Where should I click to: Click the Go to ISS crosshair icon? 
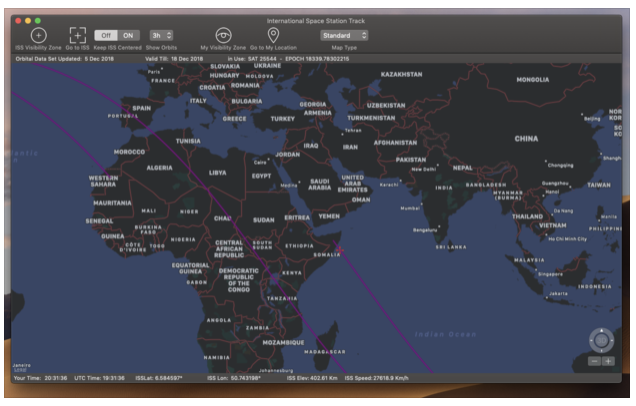coord(78,35)
